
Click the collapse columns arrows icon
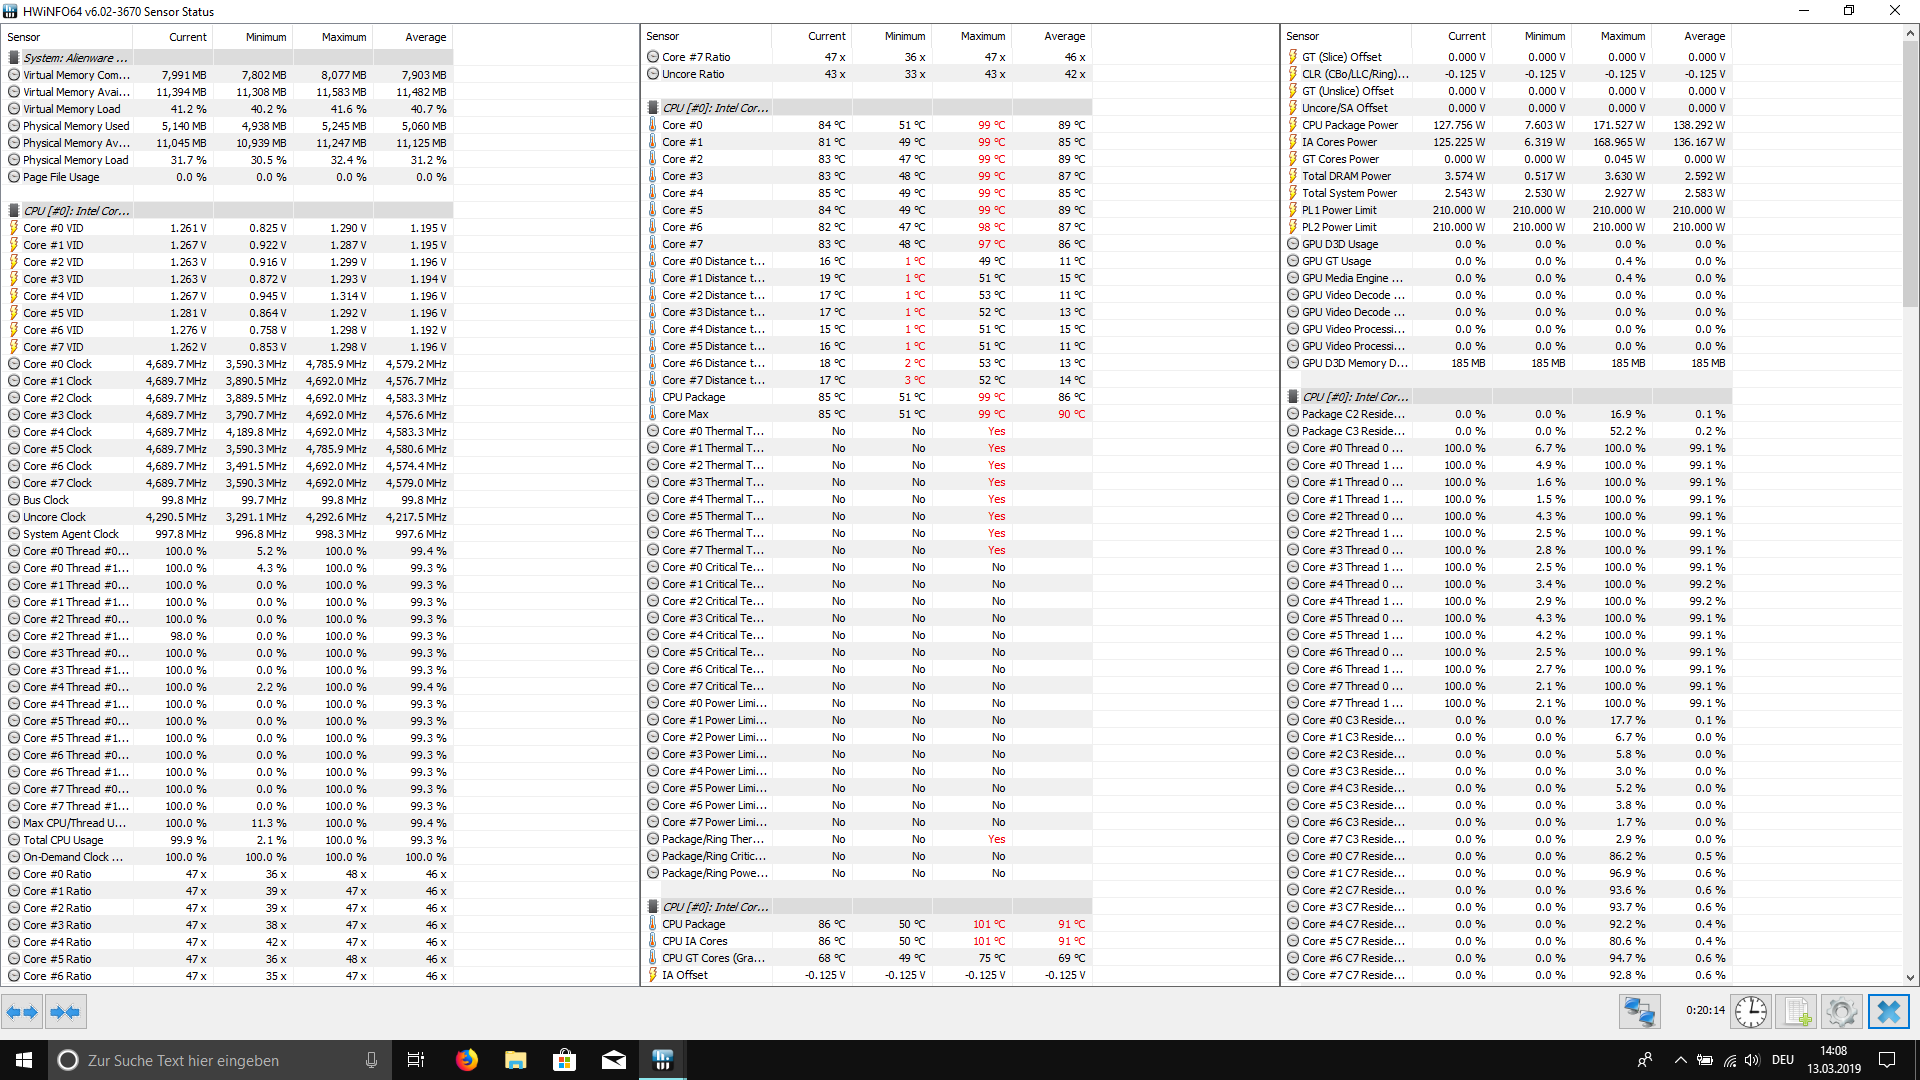coord(65,1012)
